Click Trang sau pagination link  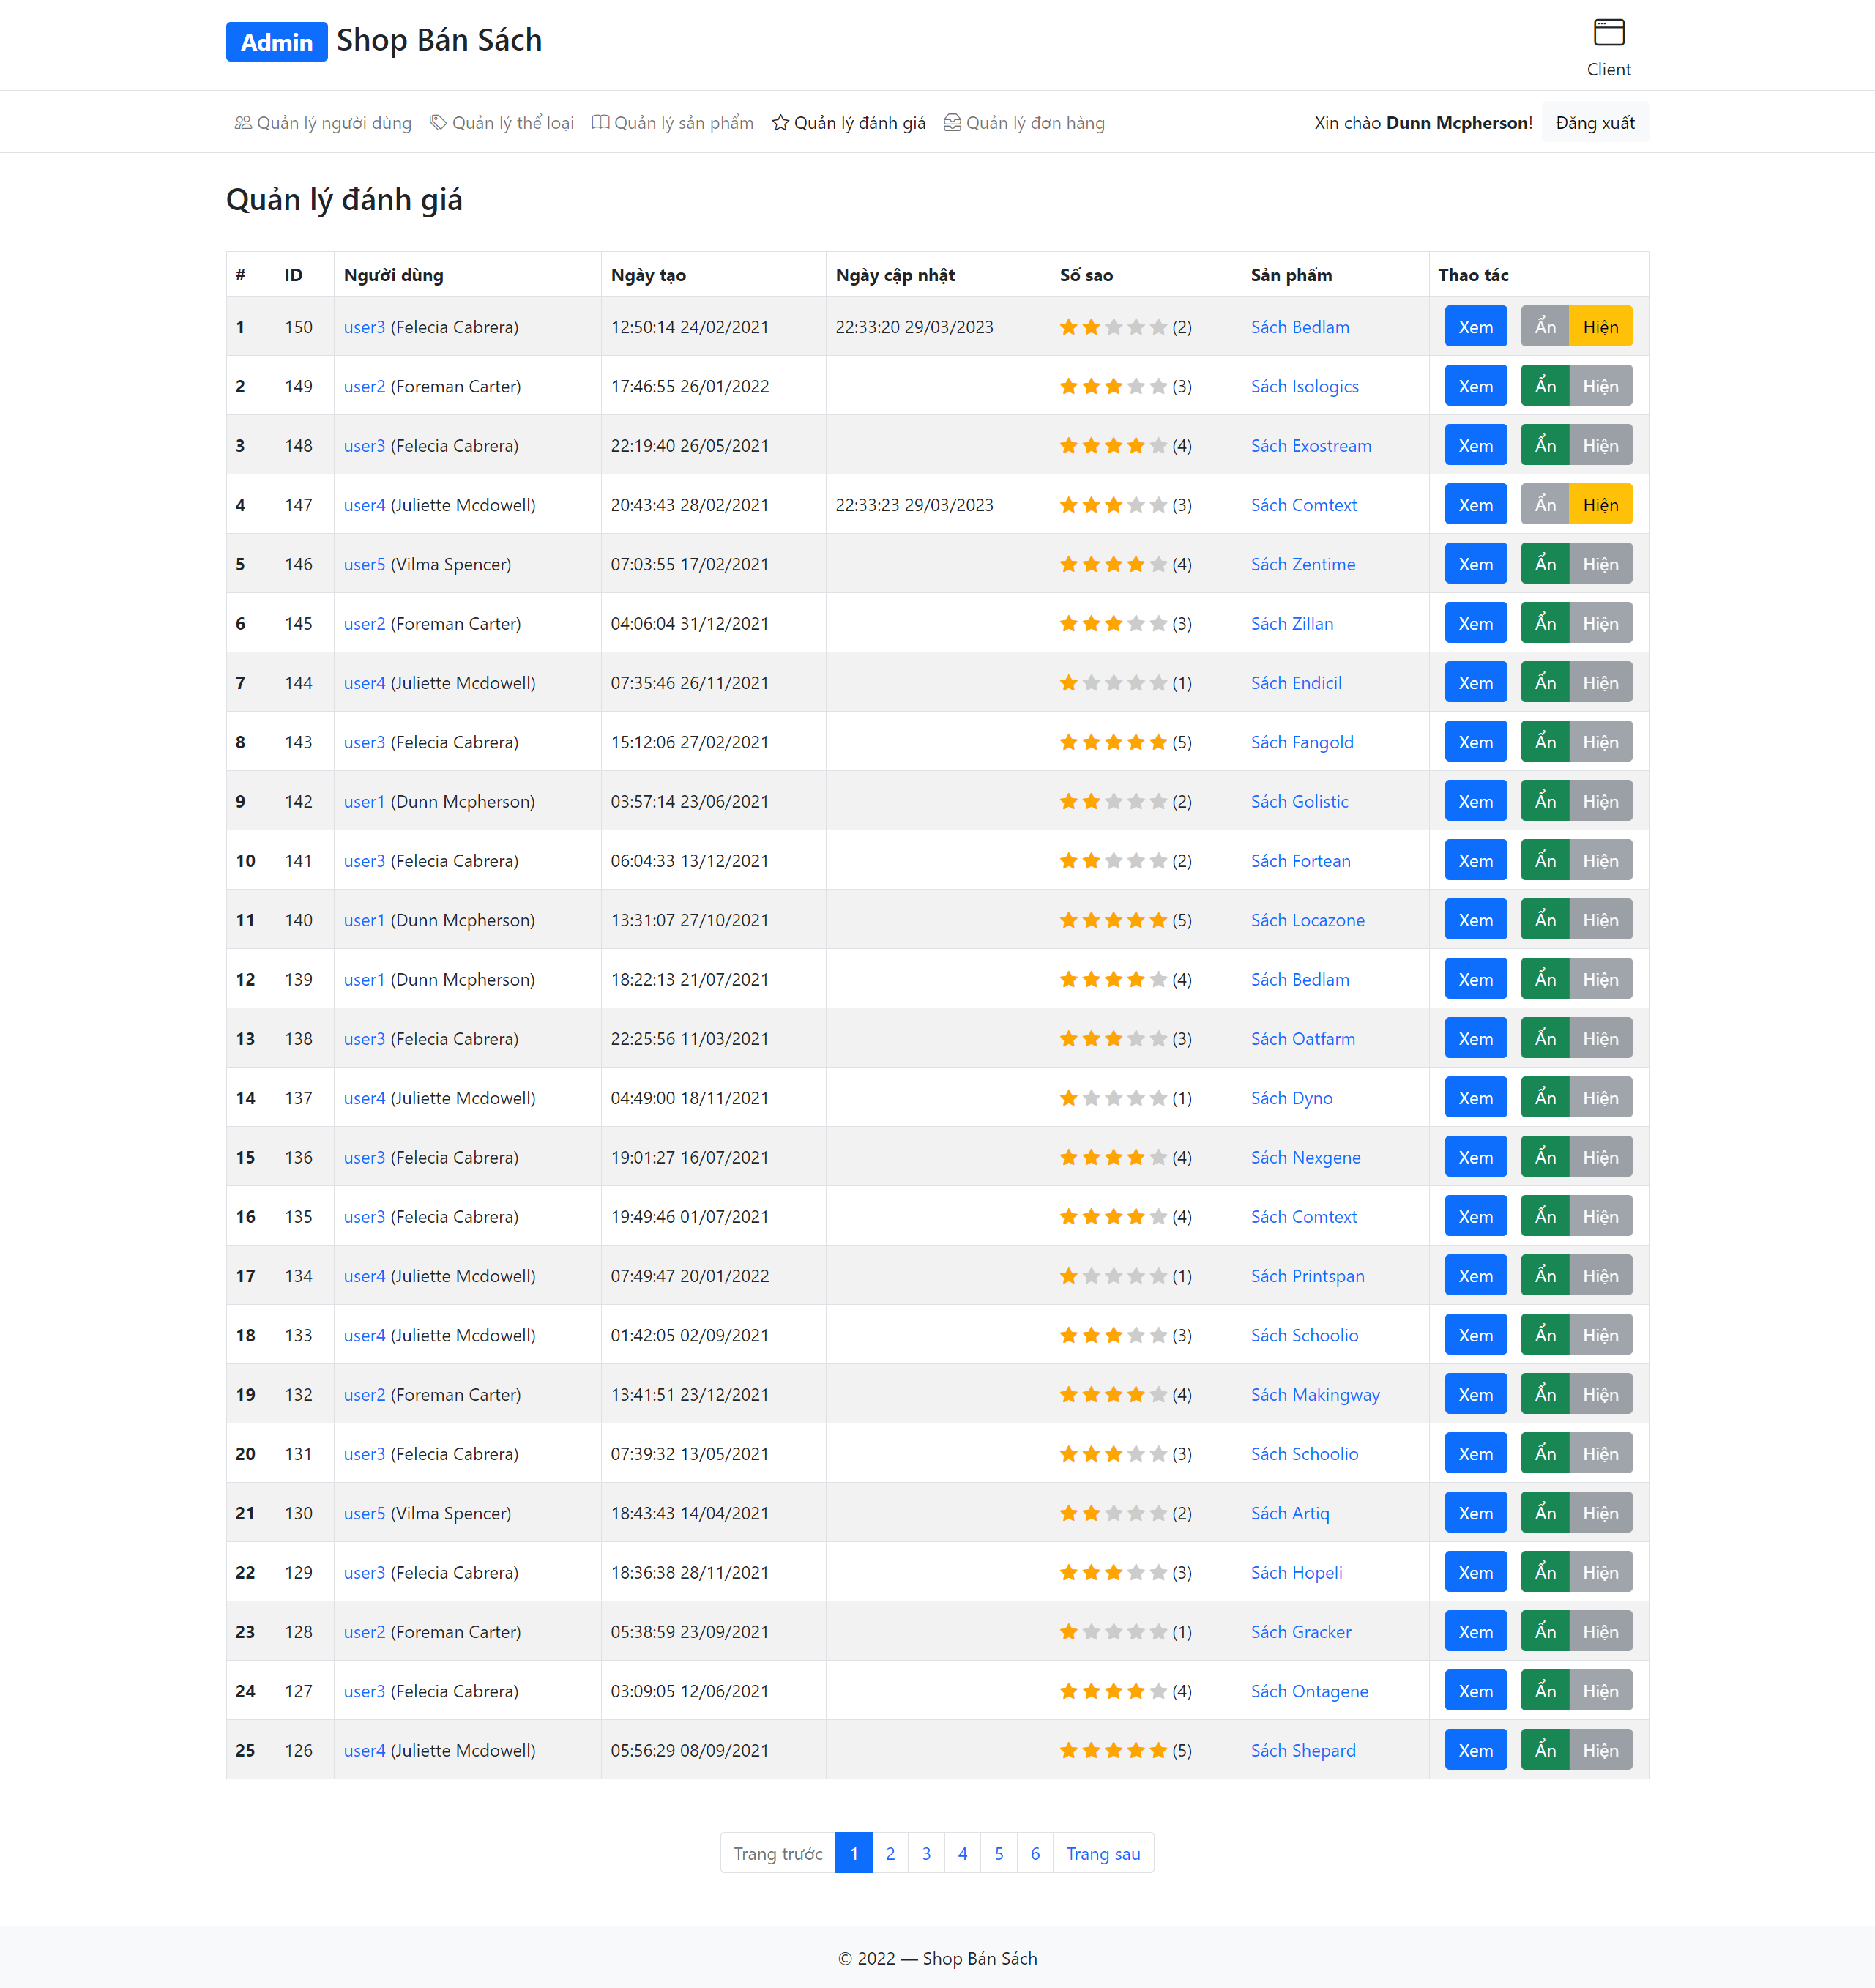[1102, 1853]
